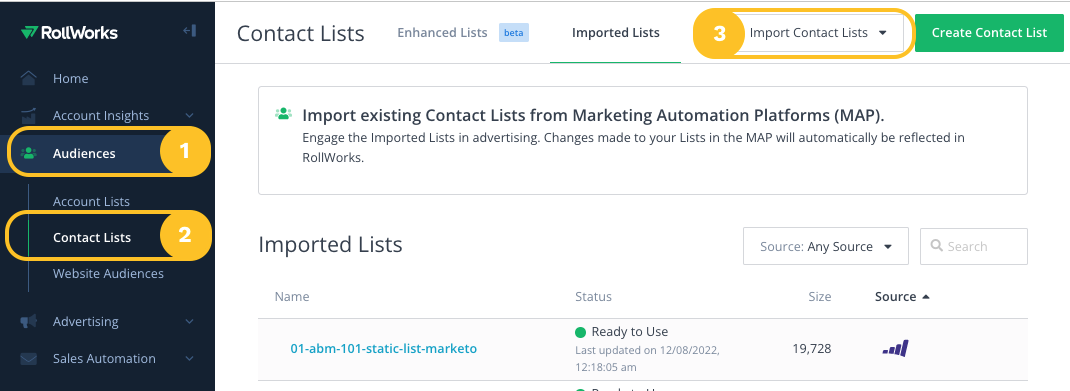Click the green people icon in the info banner

[x=283, y=114]
